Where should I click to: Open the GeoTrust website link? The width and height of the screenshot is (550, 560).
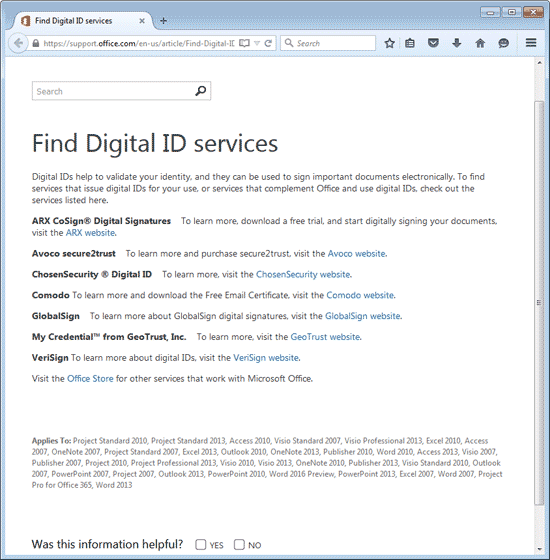pos(325,337)
